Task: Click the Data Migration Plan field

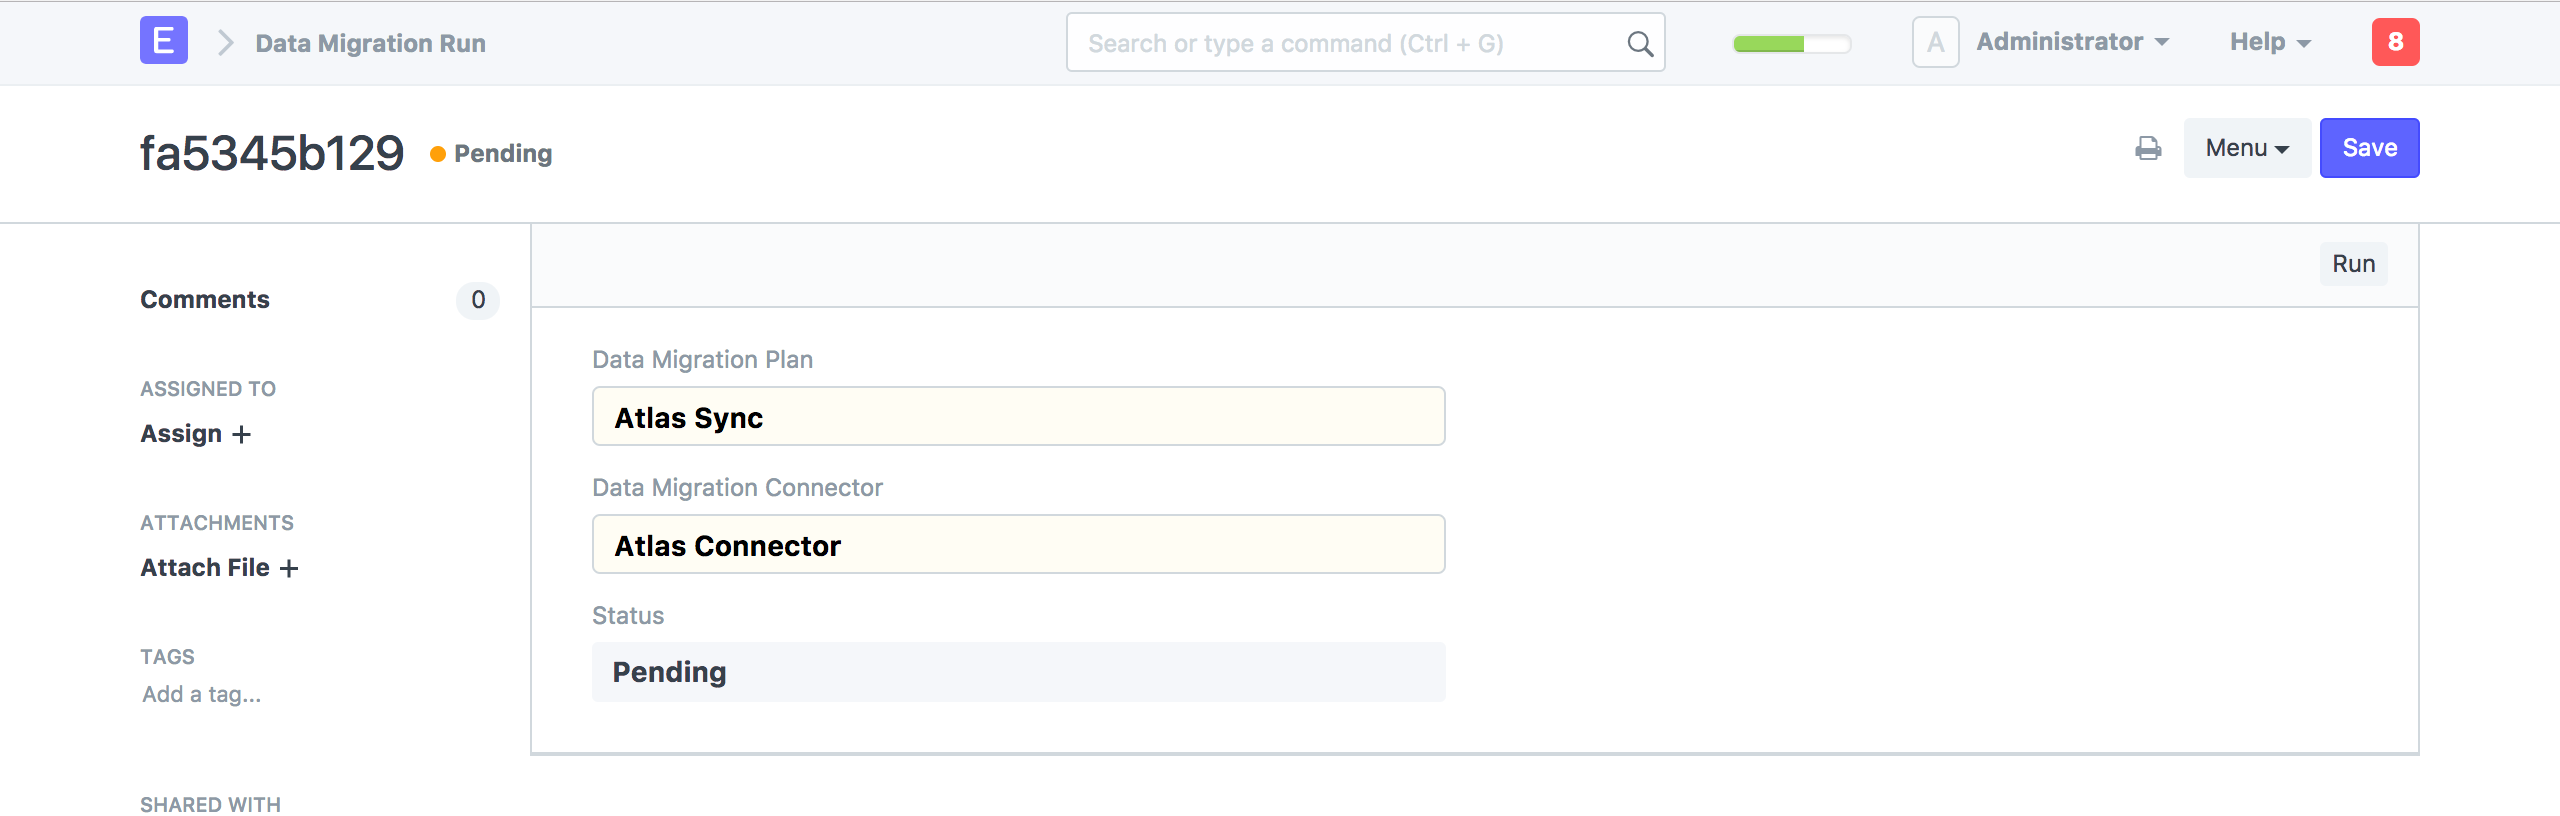Action: click(1018, 417)
